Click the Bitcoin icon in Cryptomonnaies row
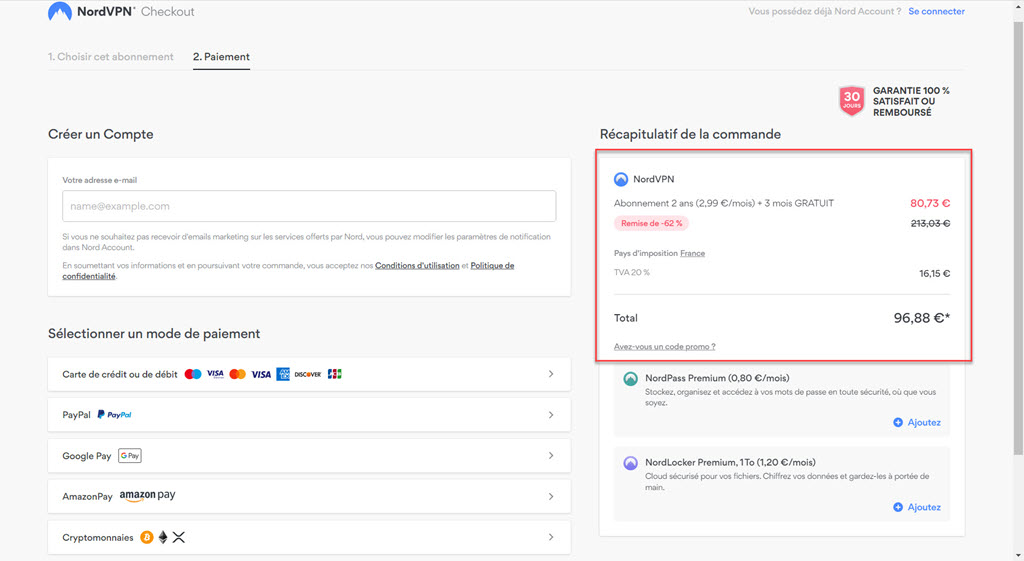 [x=147, y=537]
